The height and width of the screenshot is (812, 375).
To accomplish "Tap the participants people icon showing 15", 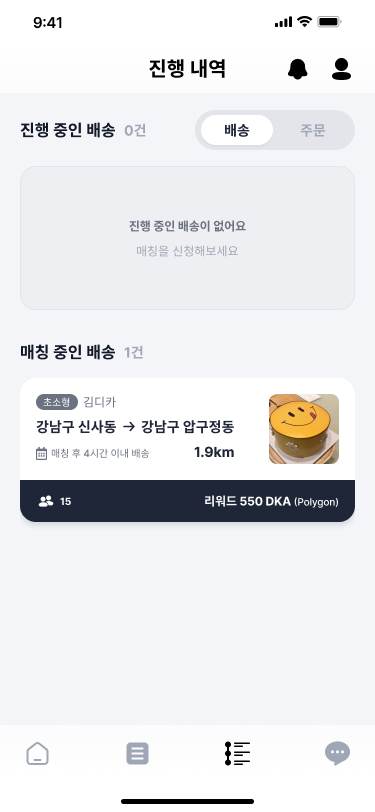I will [46, 501].
